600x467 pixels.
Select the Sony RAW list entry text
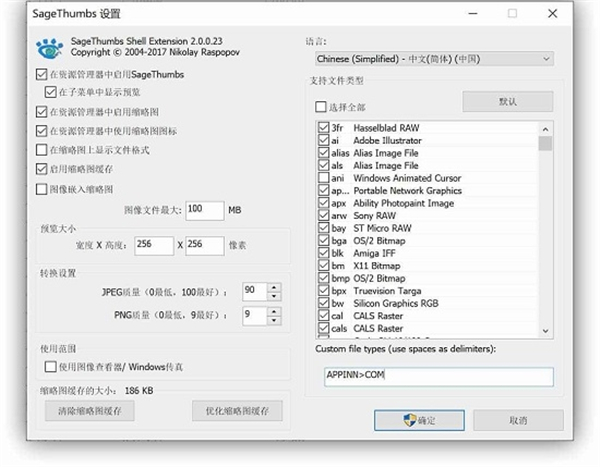point(375,216)
